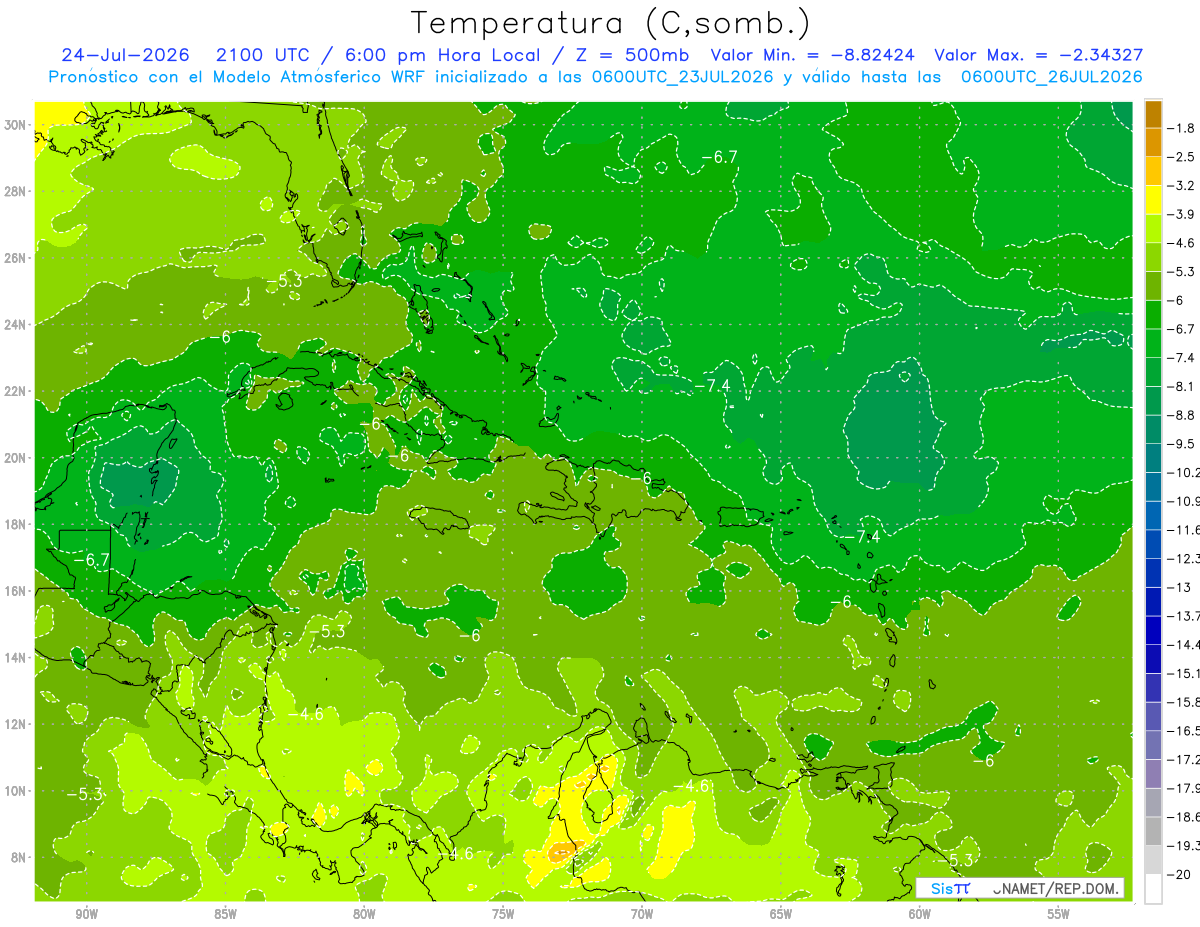Click the -1.8 colorbar label

coord(1183,128)
